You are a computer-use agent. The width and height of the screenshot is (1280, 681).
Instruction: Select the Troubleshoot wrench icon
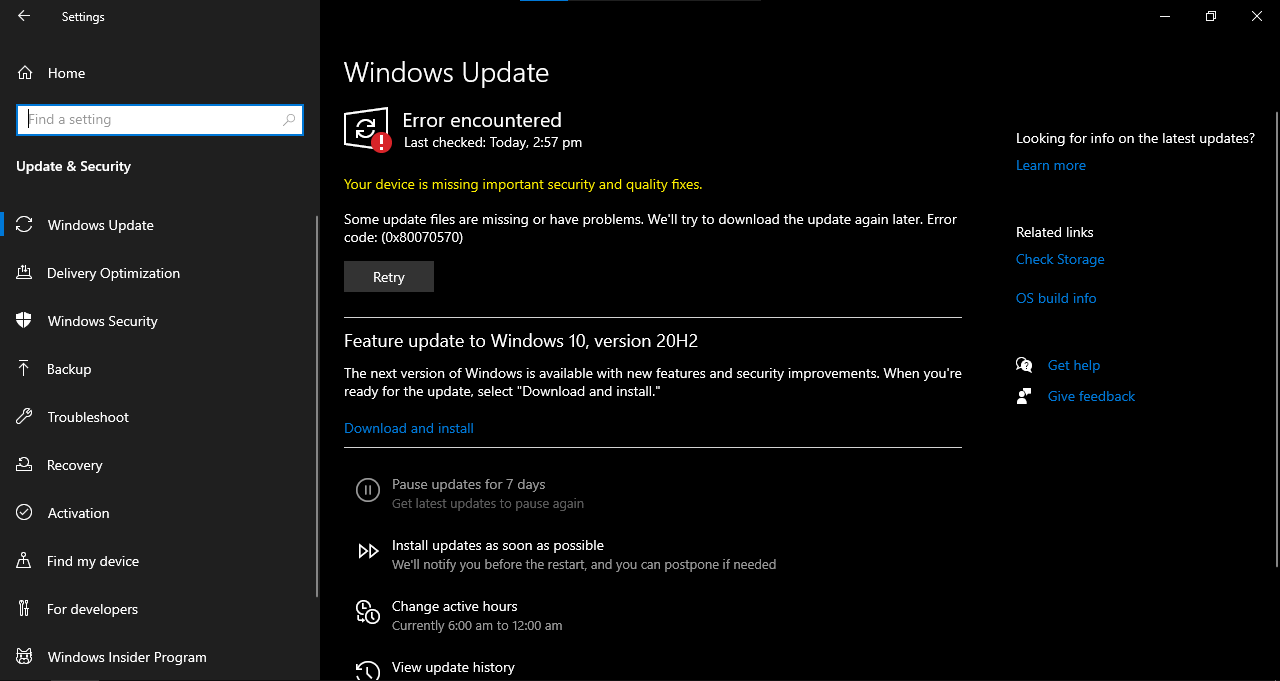(25, 417)
